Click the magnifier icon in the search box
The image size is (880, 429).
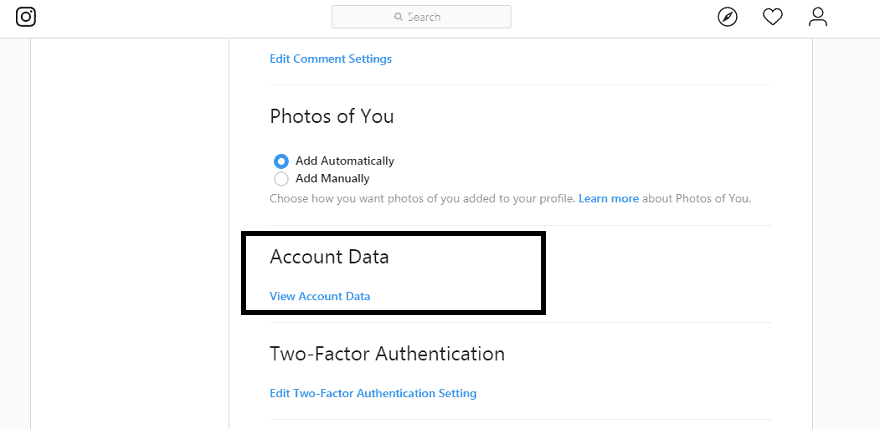click(x=399, y=17)
